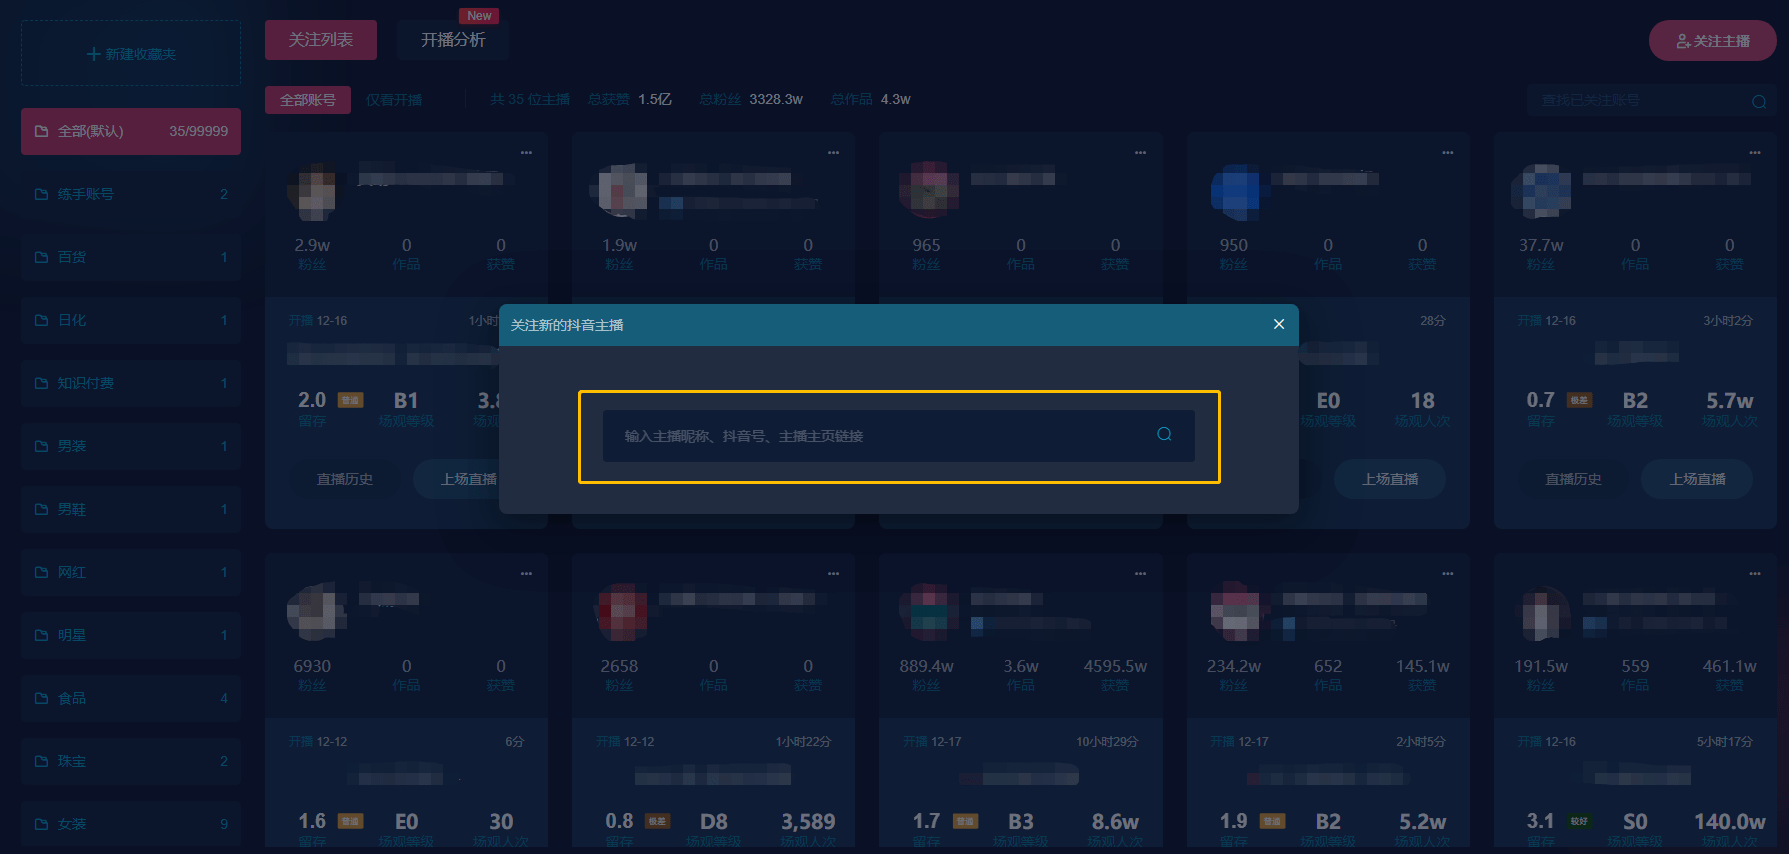Viewport: 1789px width, 854px height.
Task: Click the 总获赞 1.5亿 statistic
Action: [630, 99]
